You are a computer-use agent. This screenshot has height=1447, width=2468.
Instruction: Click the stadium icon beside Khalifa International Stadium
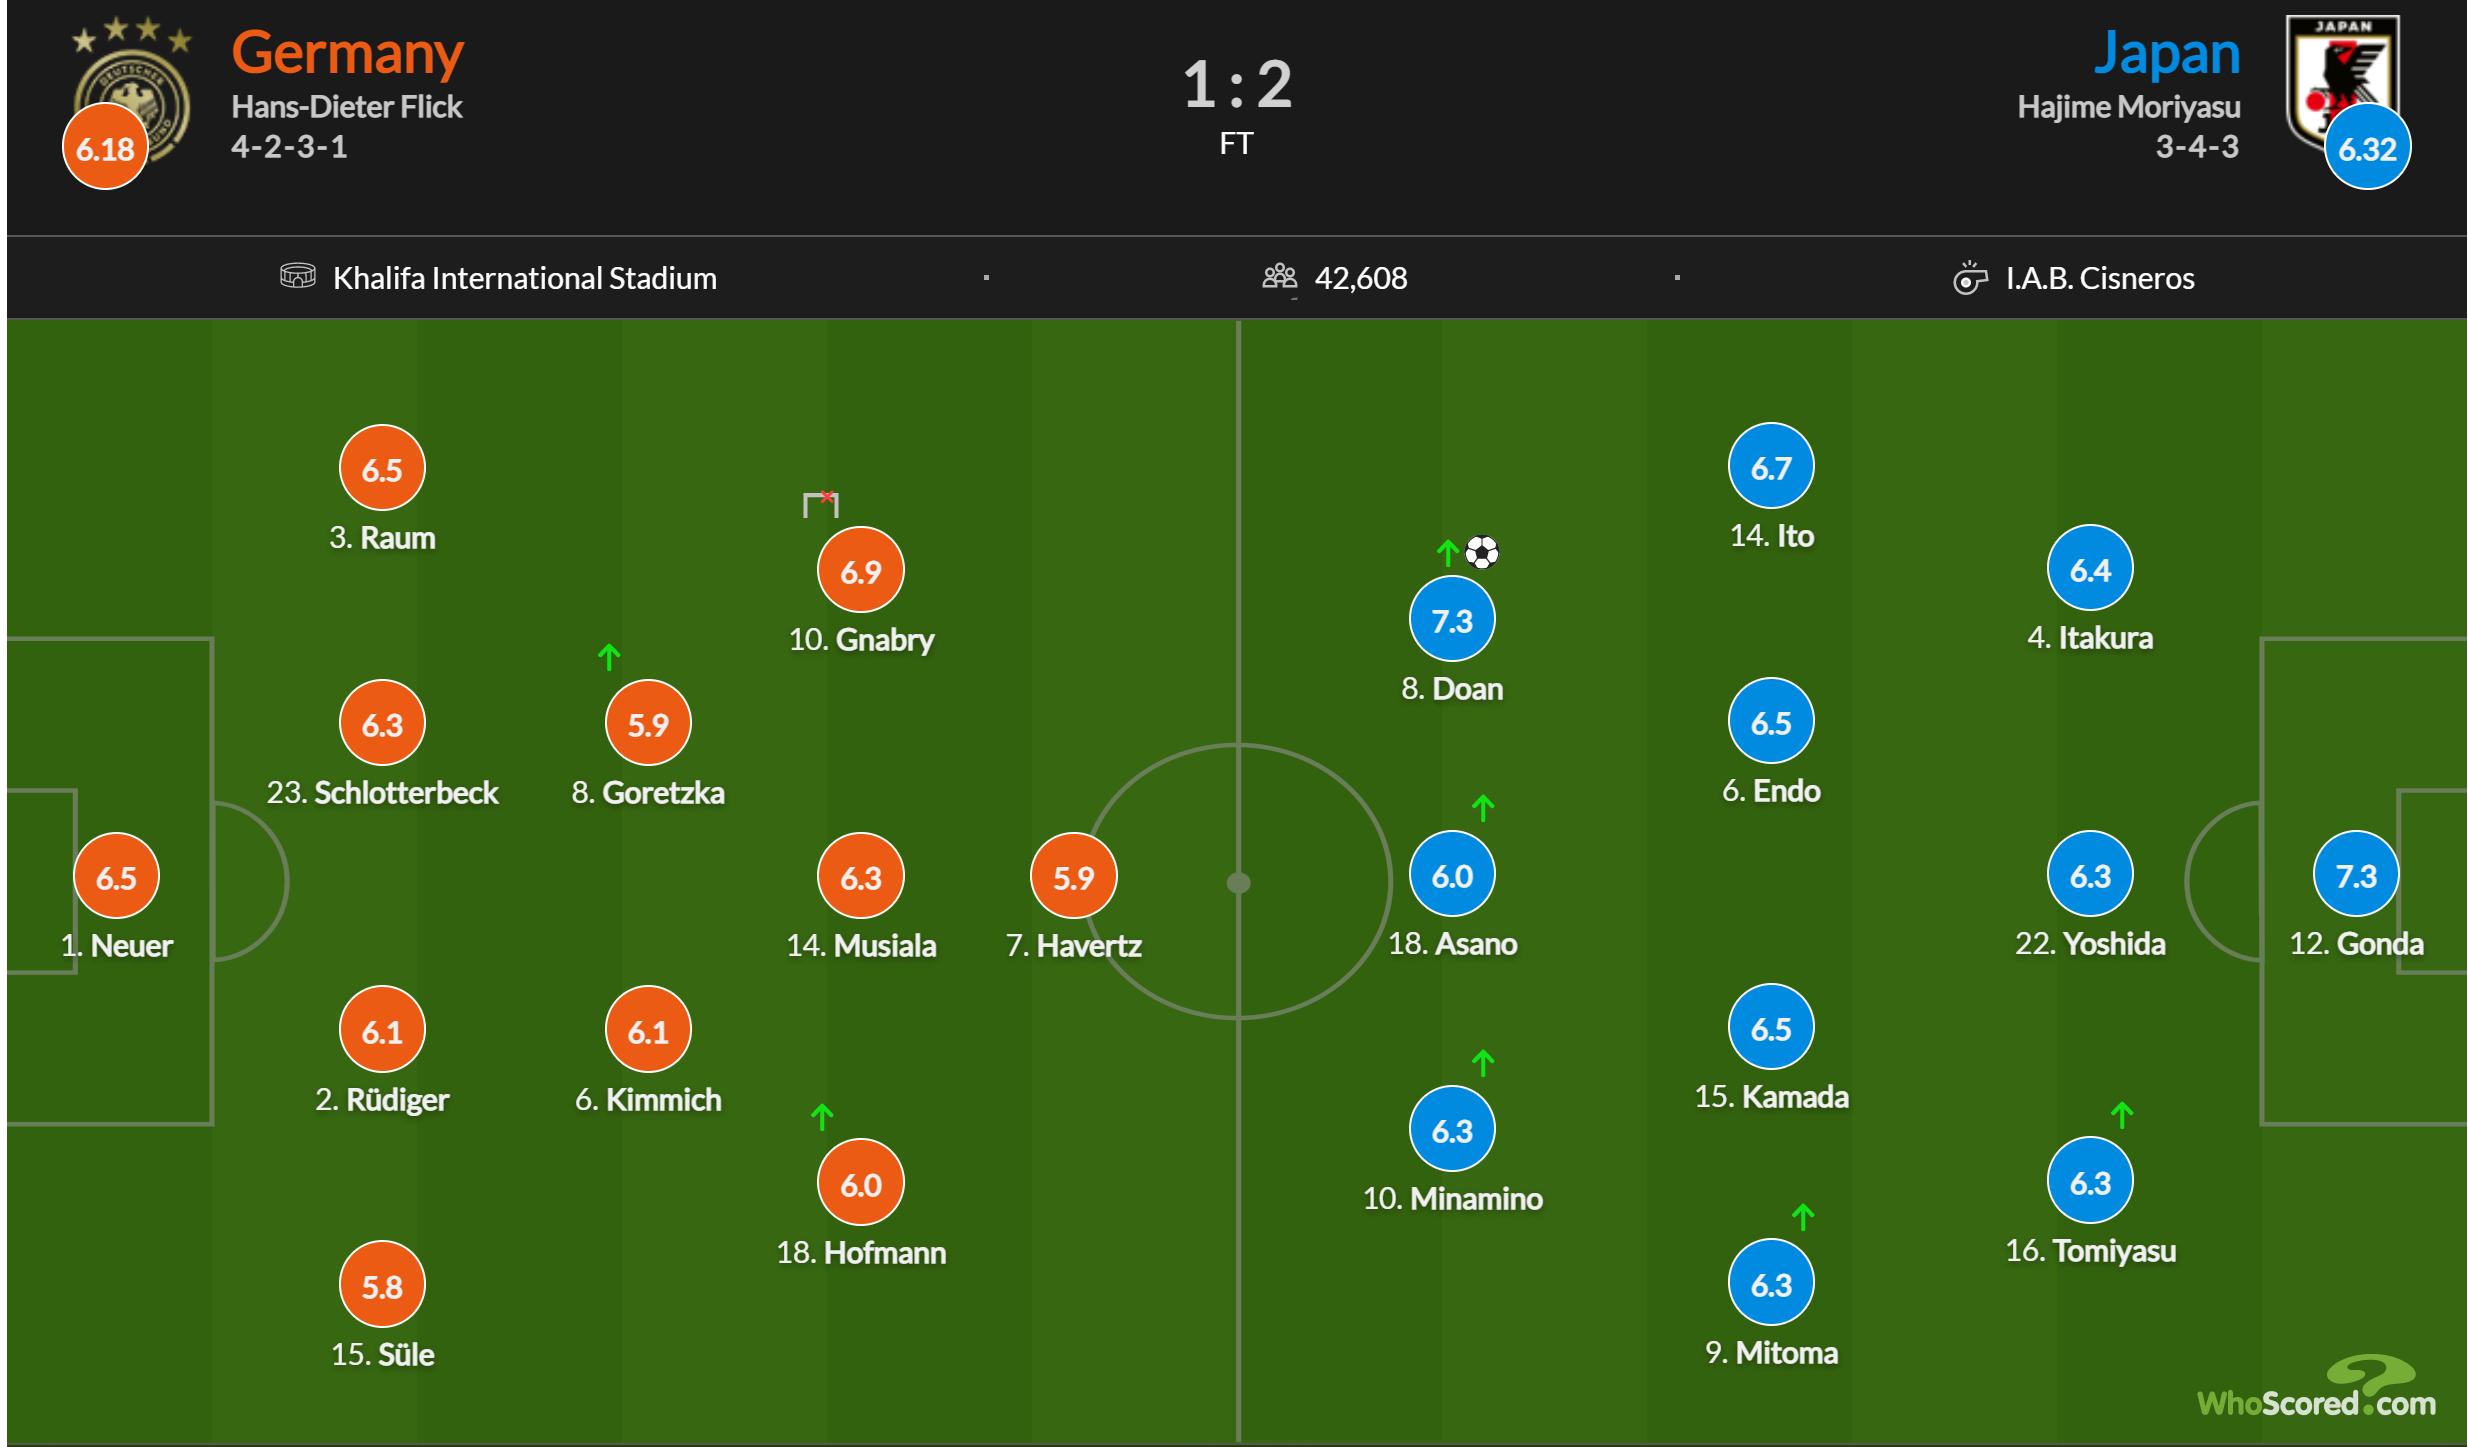[297, 277]
